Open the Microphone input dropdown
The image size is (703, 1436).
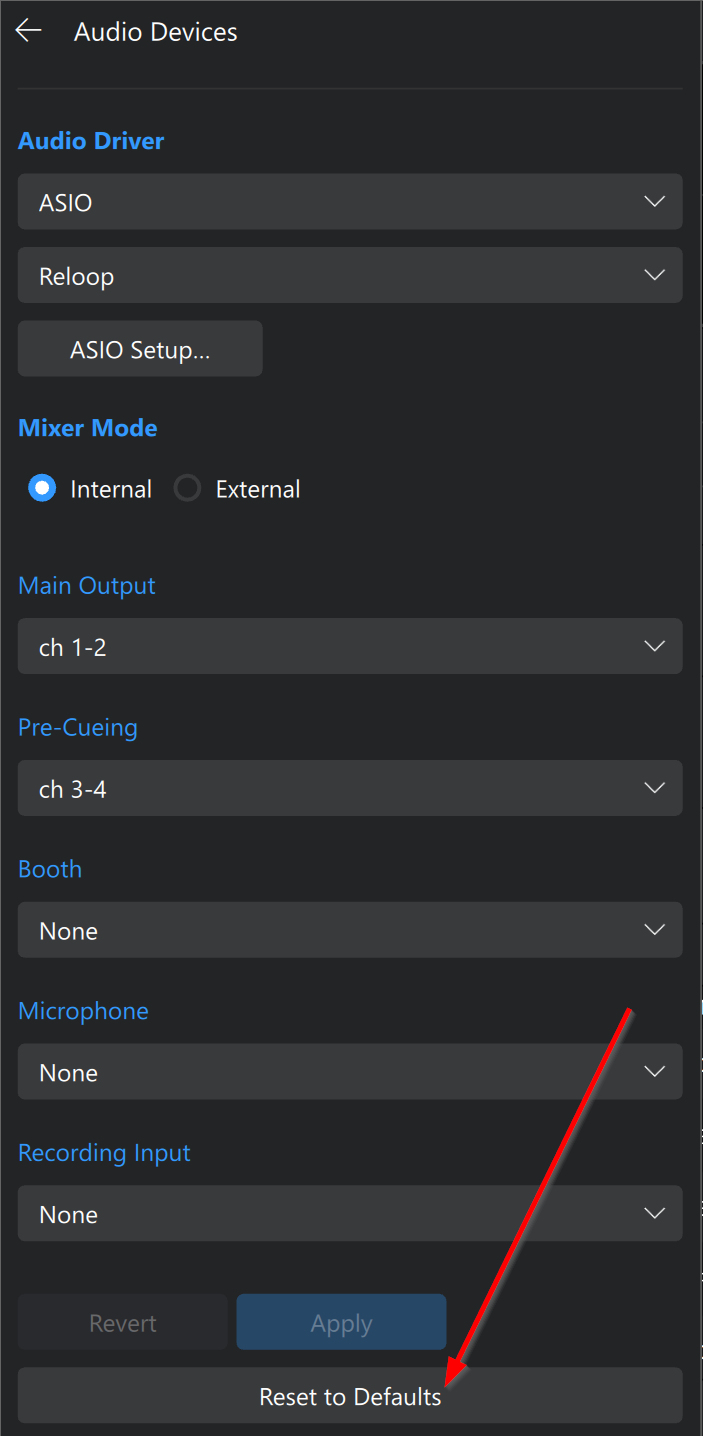tap(350, 1073)
